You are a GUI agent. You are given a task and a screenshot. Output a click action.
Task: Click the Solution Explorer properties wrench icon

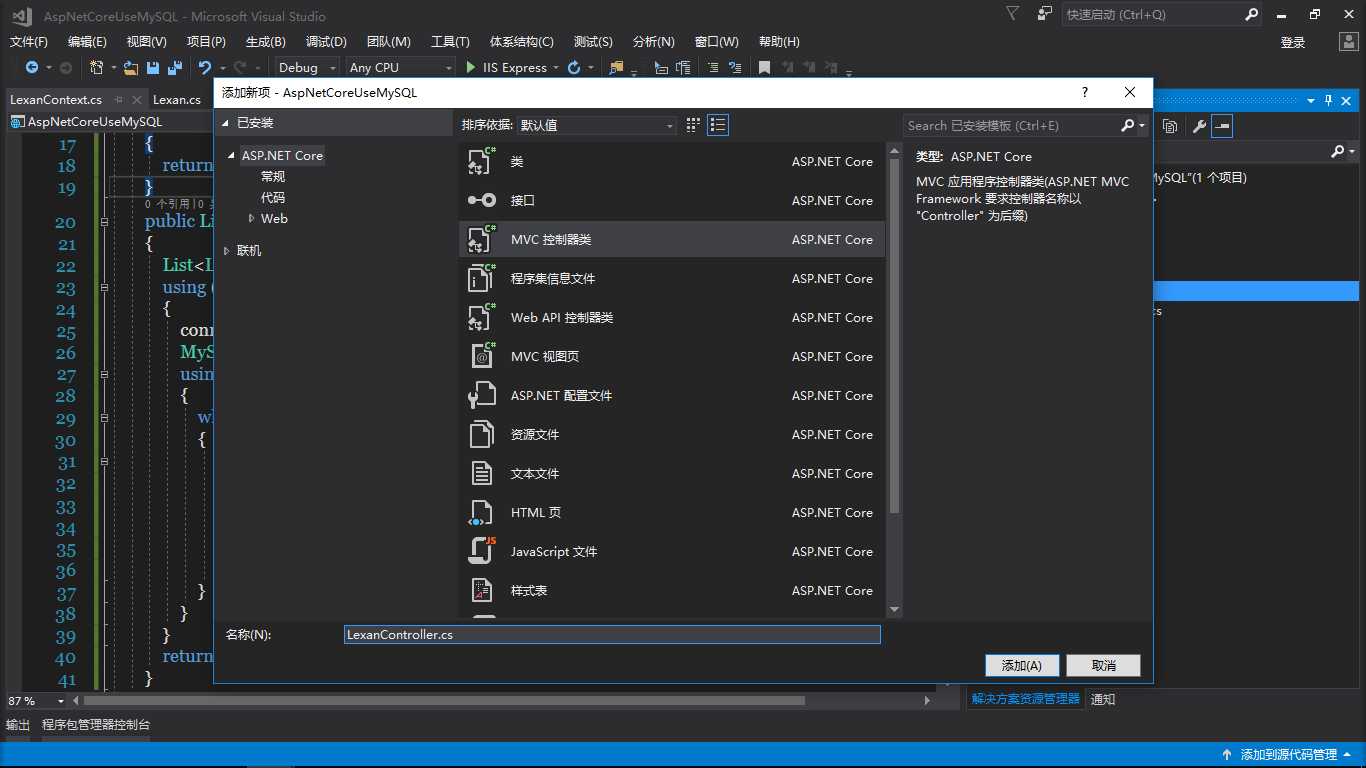1199,126
